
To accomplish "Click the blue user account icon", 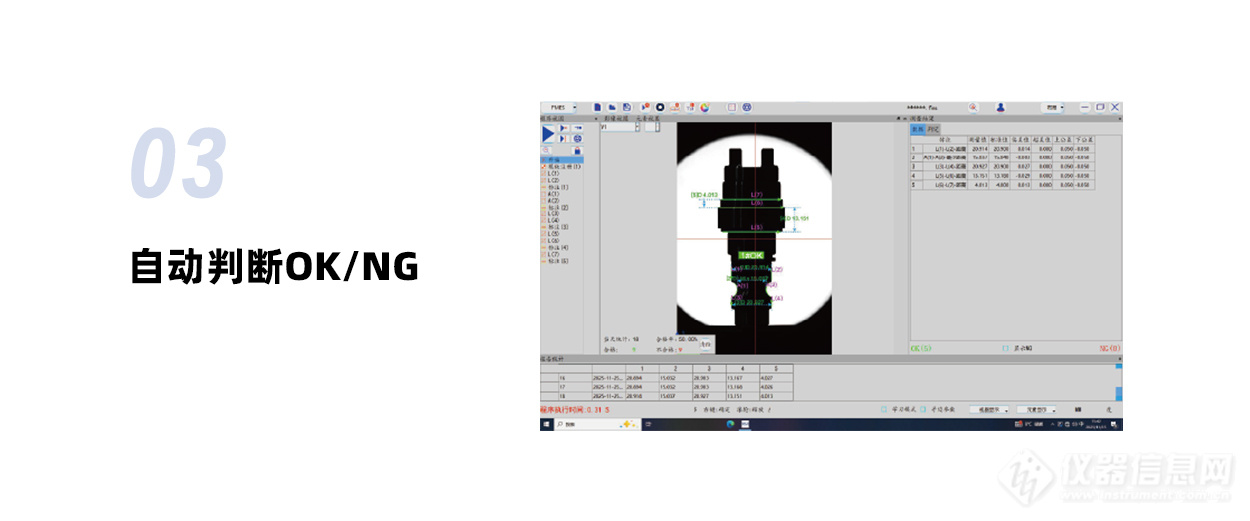I will click(x=1000, y=107).
